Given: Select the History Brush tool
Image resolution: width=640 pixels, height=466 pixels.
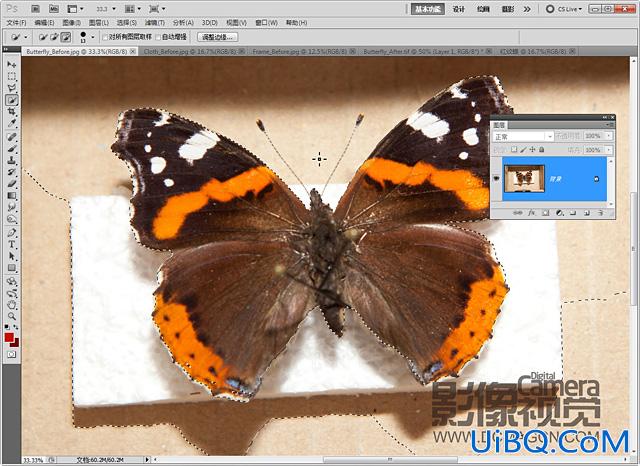Looking at the screenshot, I should pyautogui.click(x=11, y=172).
